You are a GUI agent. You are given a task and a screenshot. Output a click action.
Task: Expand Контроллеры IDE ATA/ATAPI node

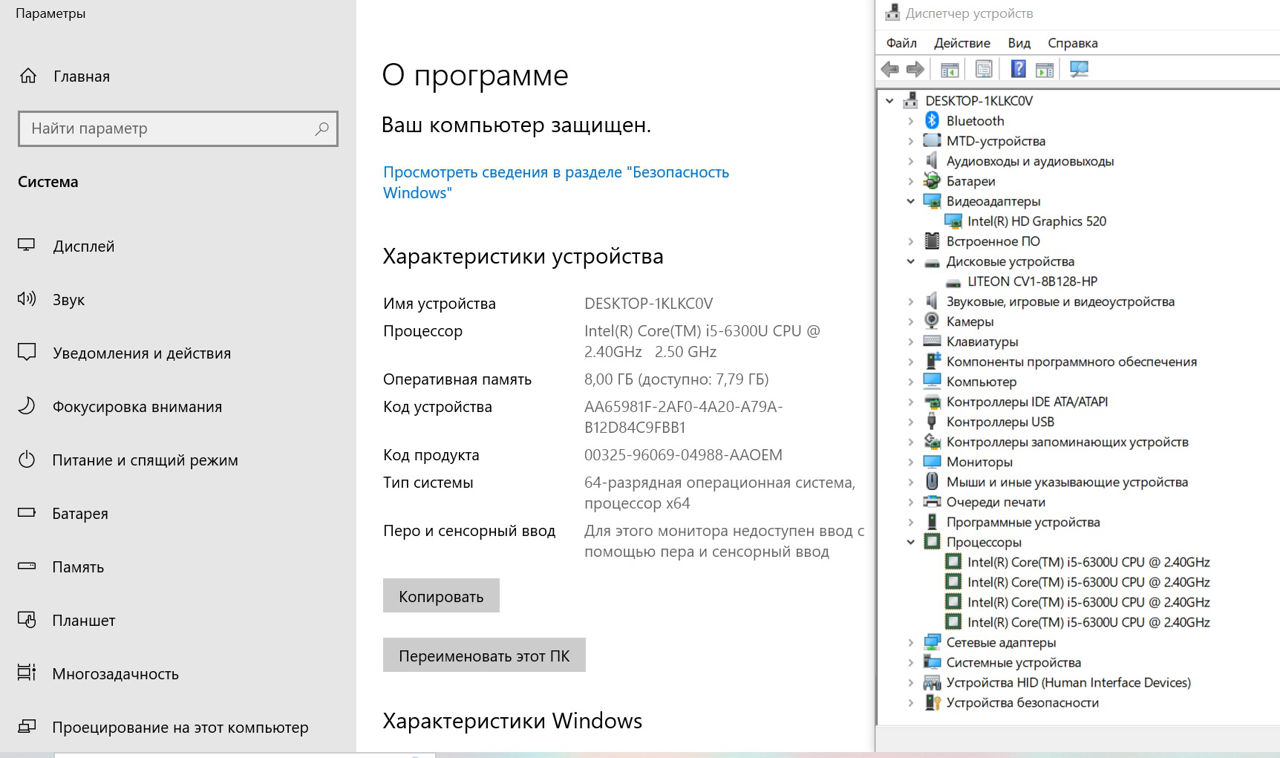click(x=911, y=402)
